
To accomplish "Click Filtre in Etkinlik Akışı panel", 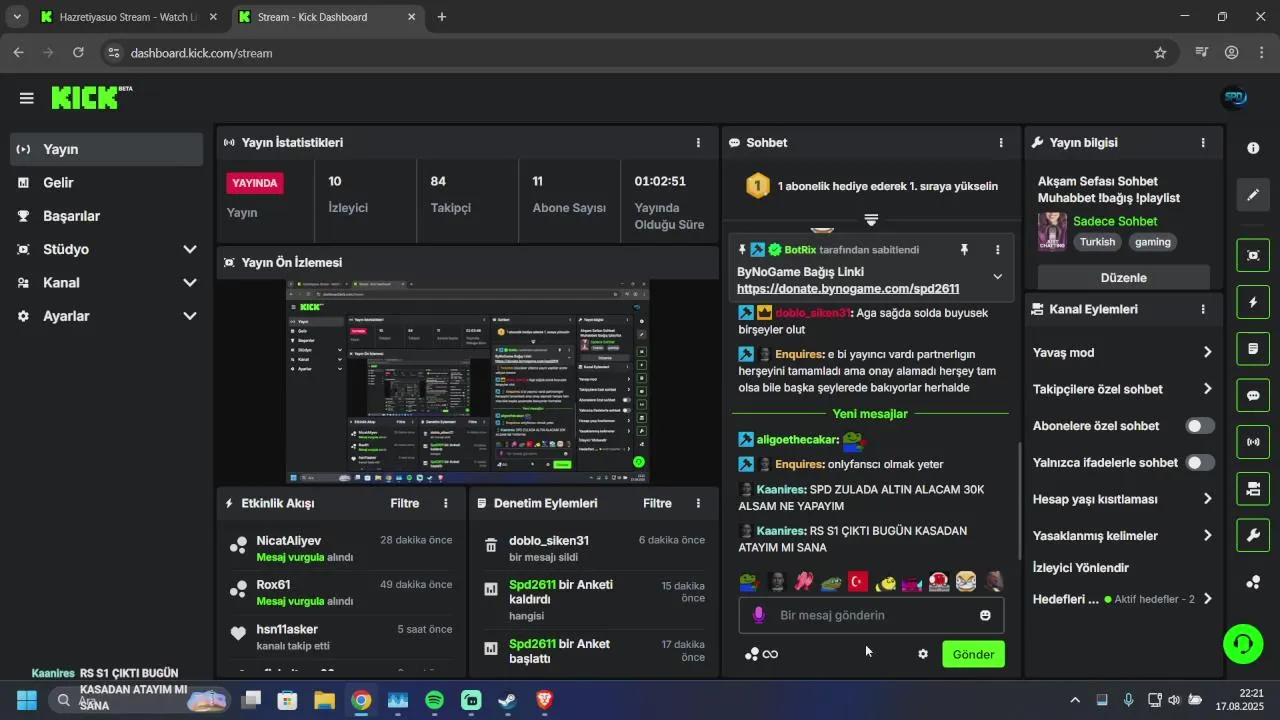I will point(405,503).
